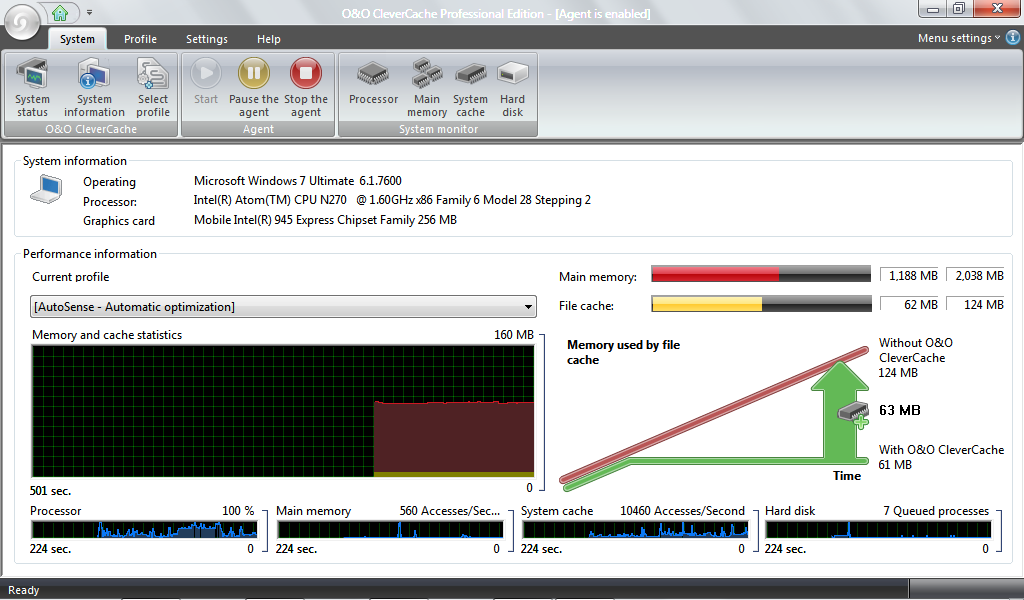This screenshot has width=1024, height=600.
Task: Switch to the Profile tab
Action: pos(140,39)
